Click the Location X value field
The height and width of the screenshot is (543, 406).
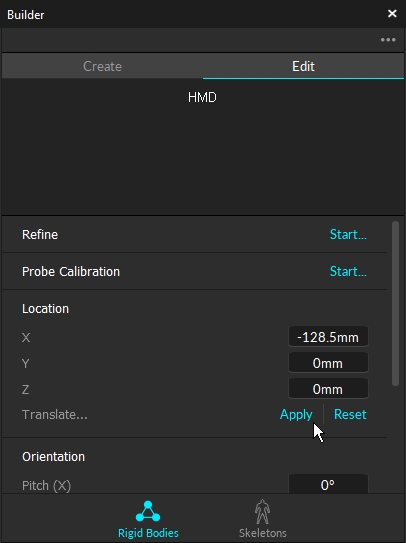pos(328,337)
